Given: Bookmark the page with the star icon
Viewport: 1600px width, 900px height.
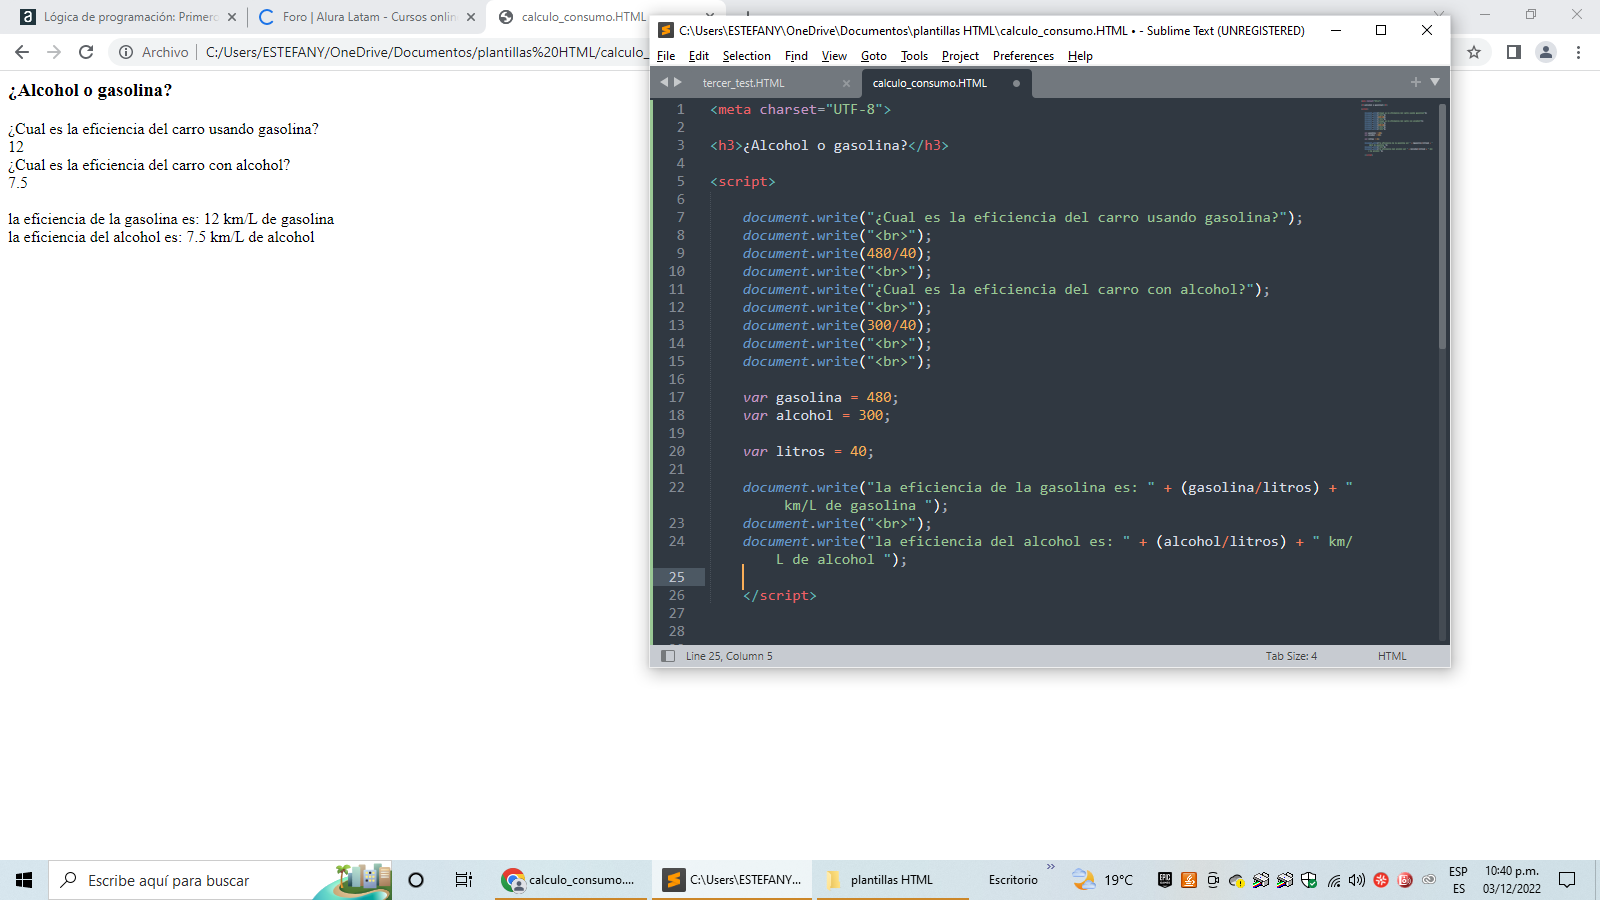Looking at the screenshot, I should coord(1474,52).
